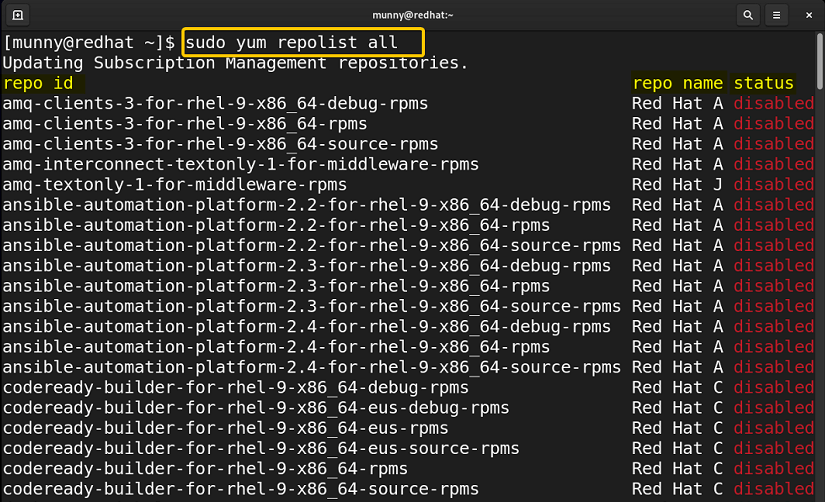Image resolution: width=825 pixels, height=502 pixels.
Task: Select ansible-automation-platform-2.2 source-rpms repo id
Action: coord(311,245)
